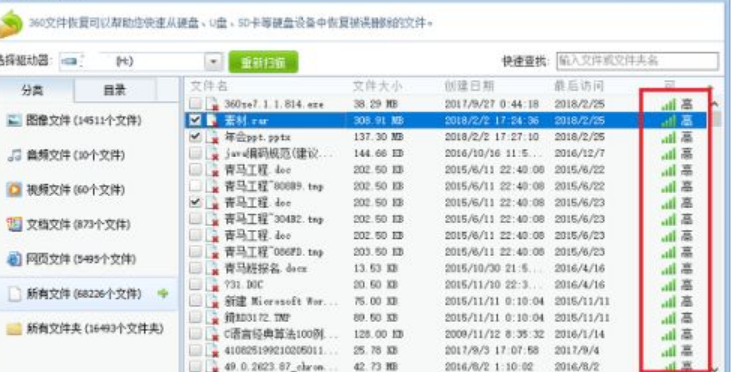Click the file icon of 素材.rar
749x372 pixels.
tap(212, 120)
